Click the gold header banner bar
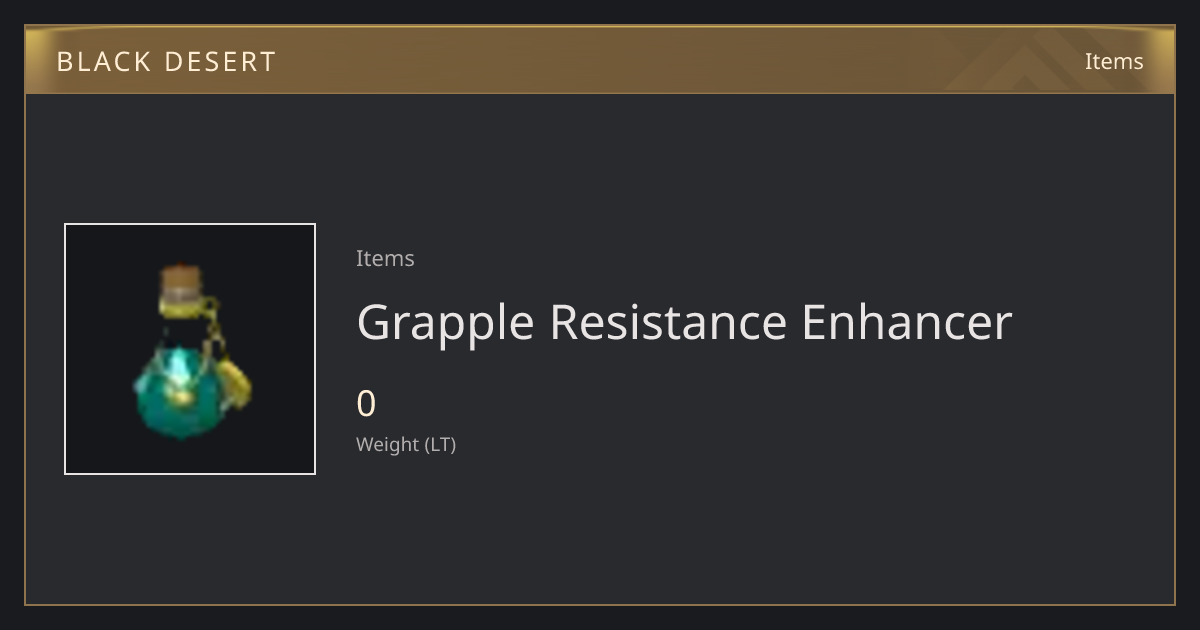The width and height of the screenshot is (1200, 630). 600,60
